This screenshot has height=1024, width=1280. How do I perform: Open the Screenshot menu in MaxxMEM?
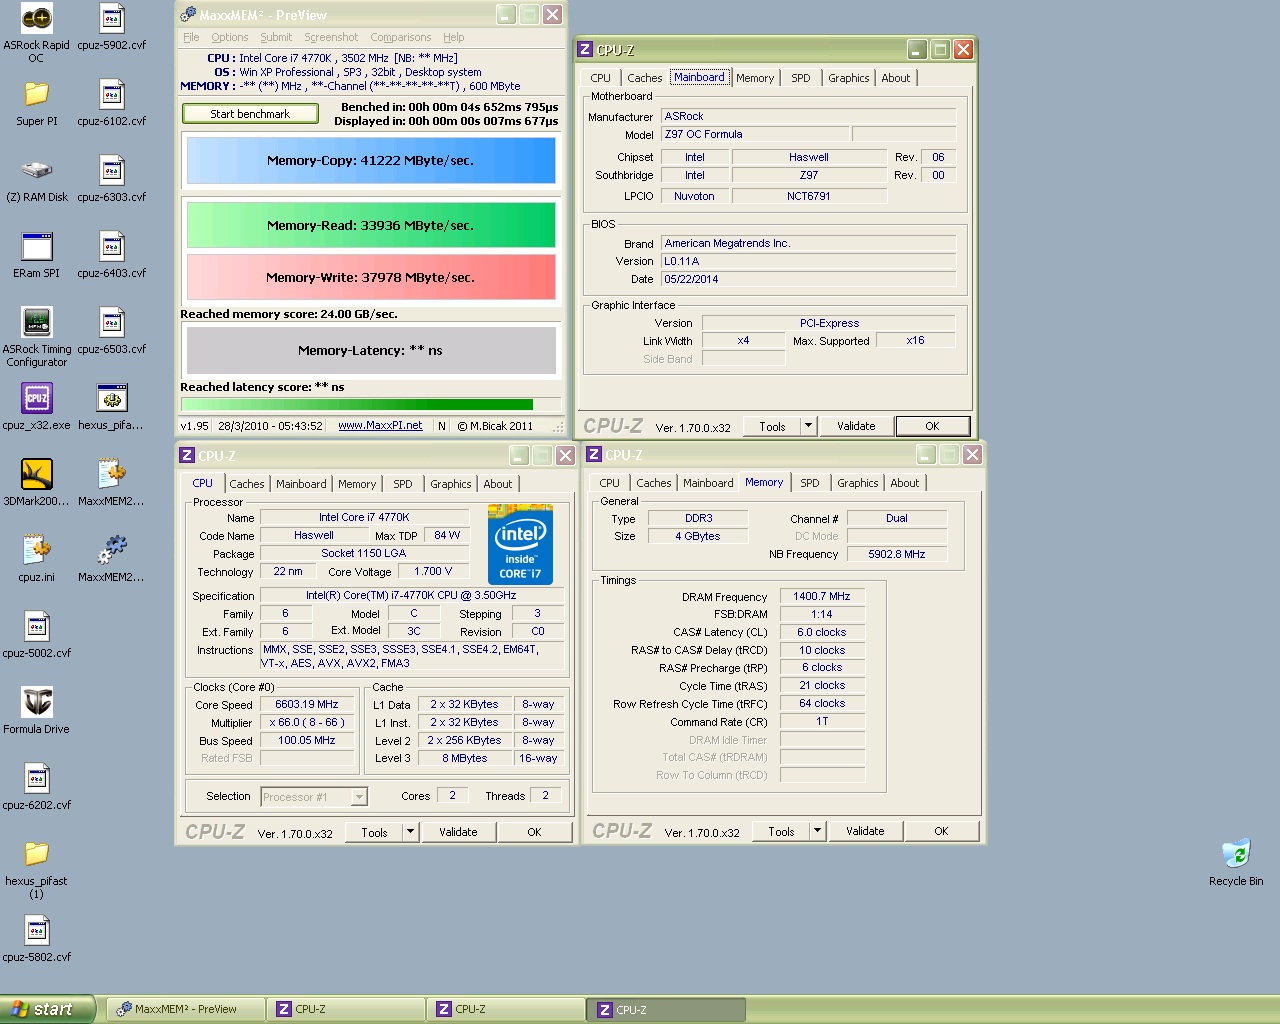(x=331, y=37)
